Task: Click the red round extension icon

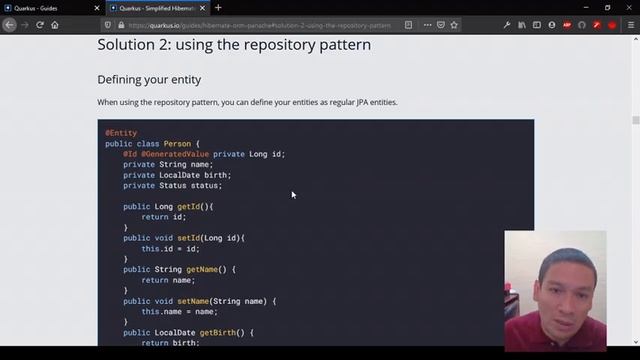Action: (x=612, y=25)
